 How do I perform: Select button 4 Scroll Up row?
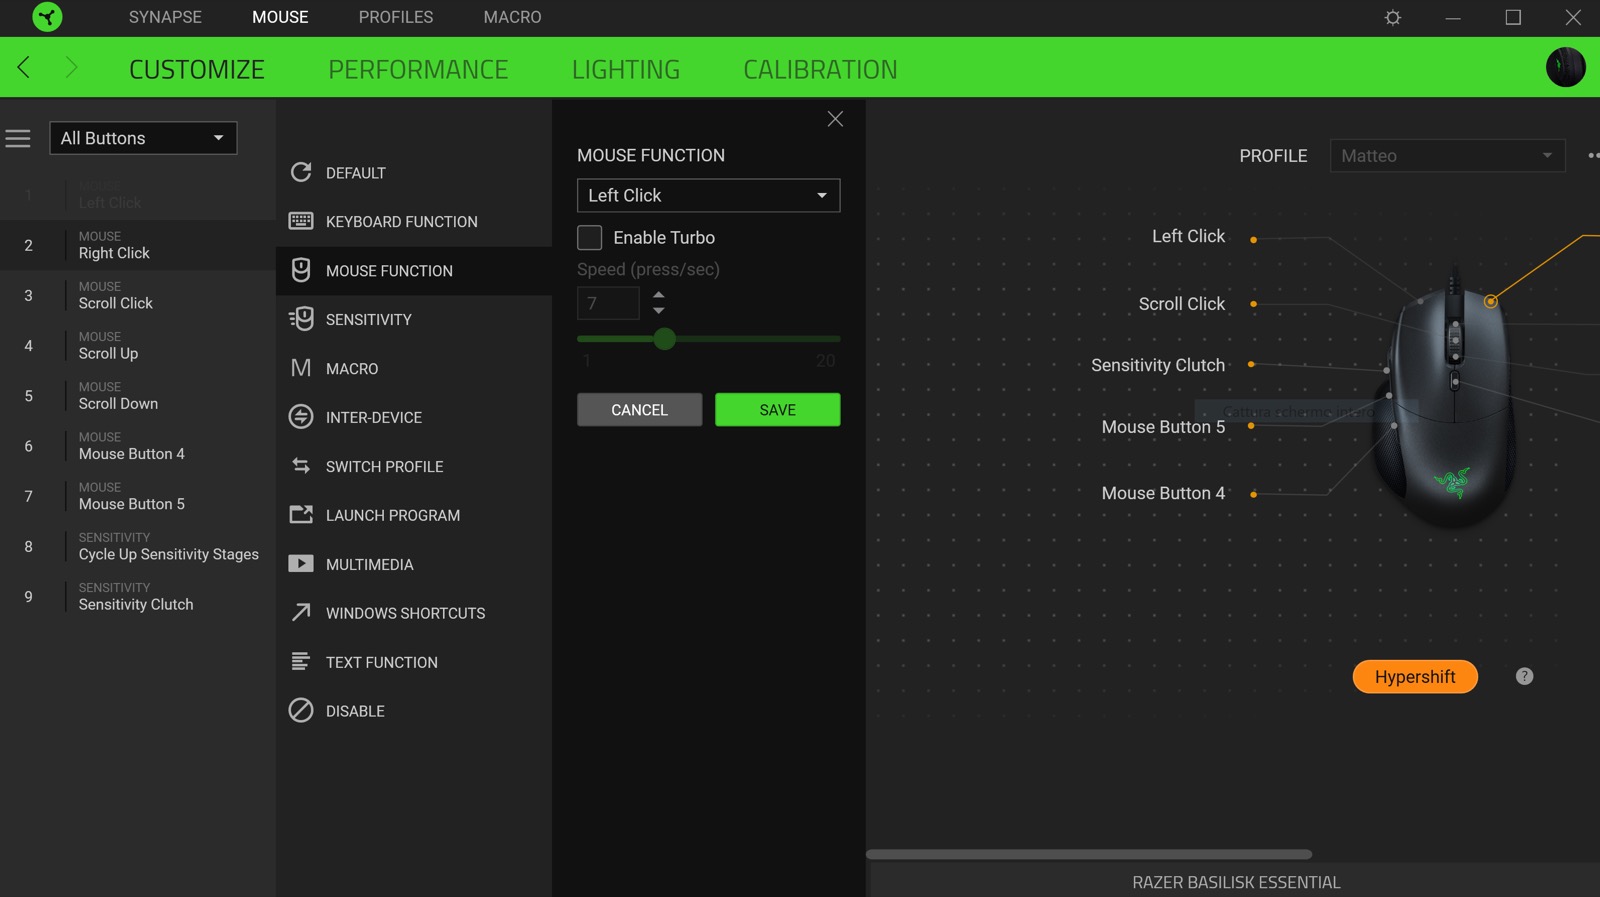point(138,345)
